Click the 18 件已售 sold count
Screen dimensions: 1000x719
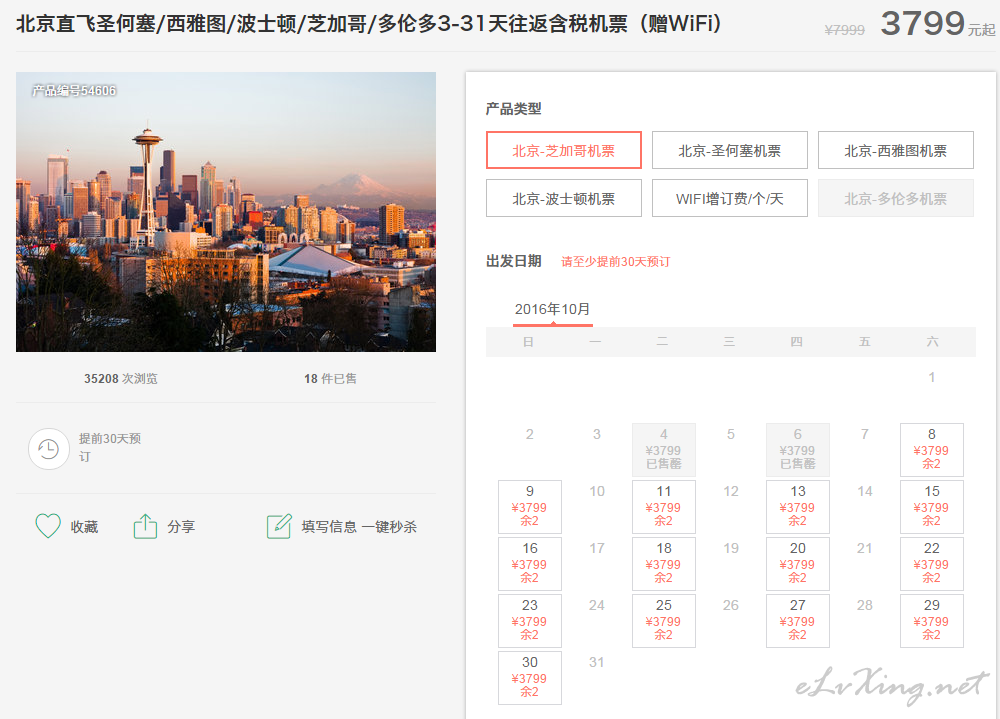pos(330,379)
